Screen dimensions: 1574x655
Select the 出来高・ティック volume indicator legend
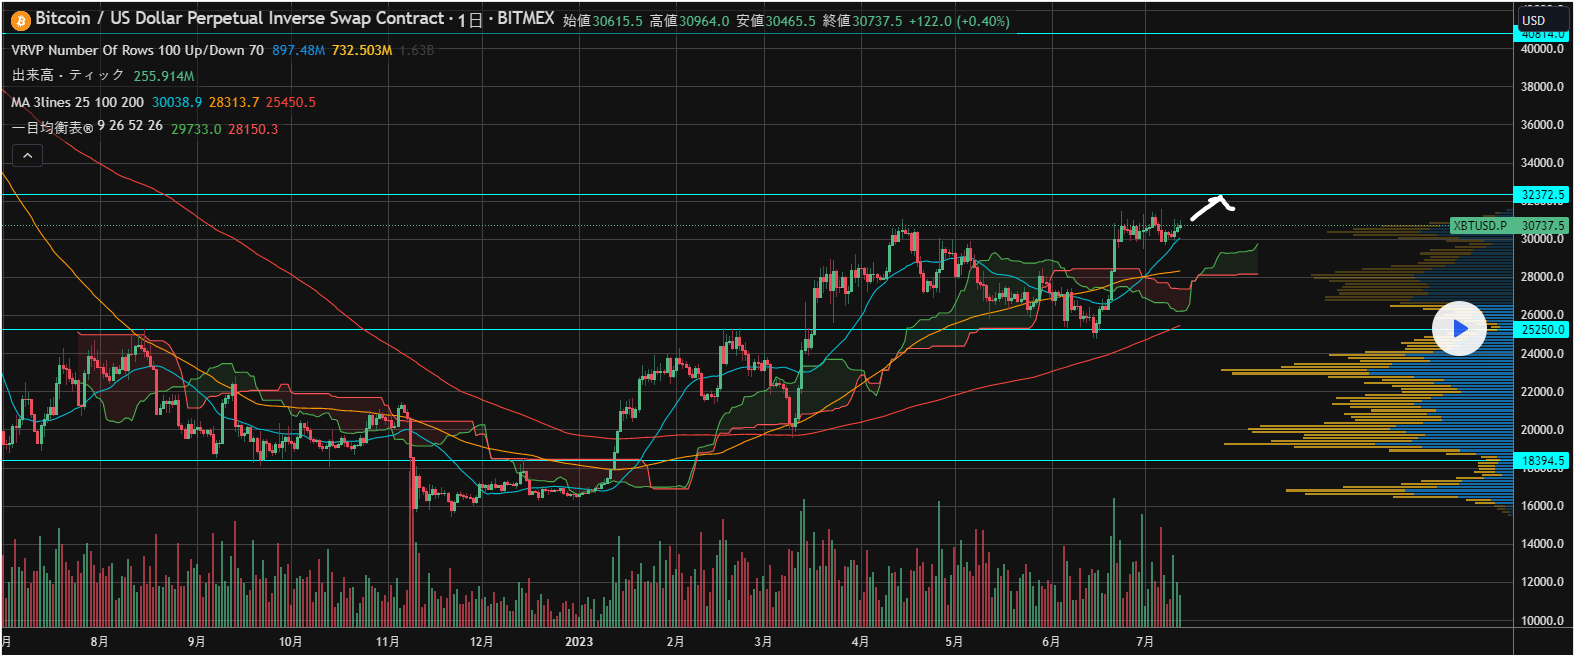(x=68, y=76)
